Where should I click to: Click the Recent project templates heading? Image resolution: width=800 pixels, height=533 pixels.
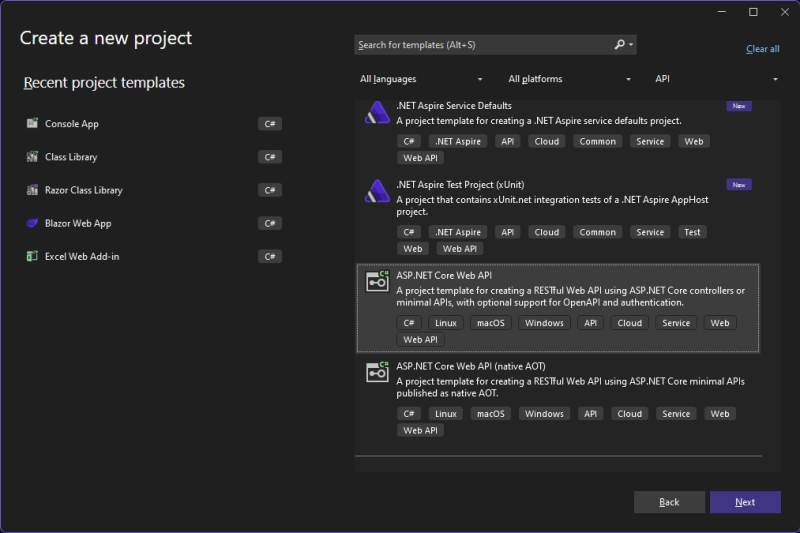[x=104, y=83]
